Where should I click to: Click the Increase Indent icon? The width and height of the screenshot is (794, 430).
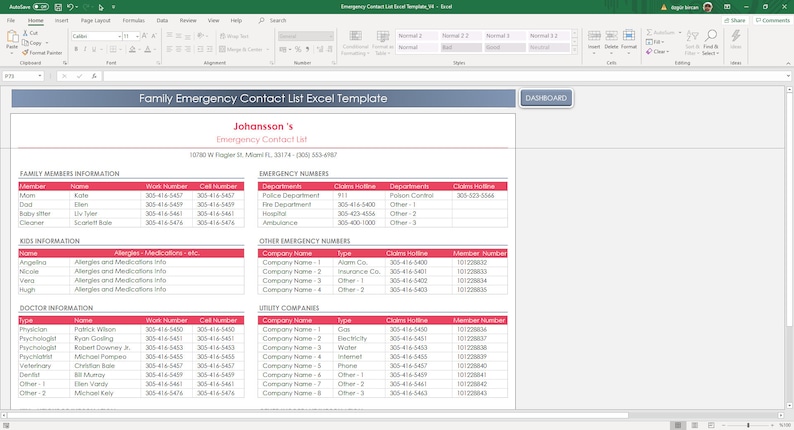point(210,49)
